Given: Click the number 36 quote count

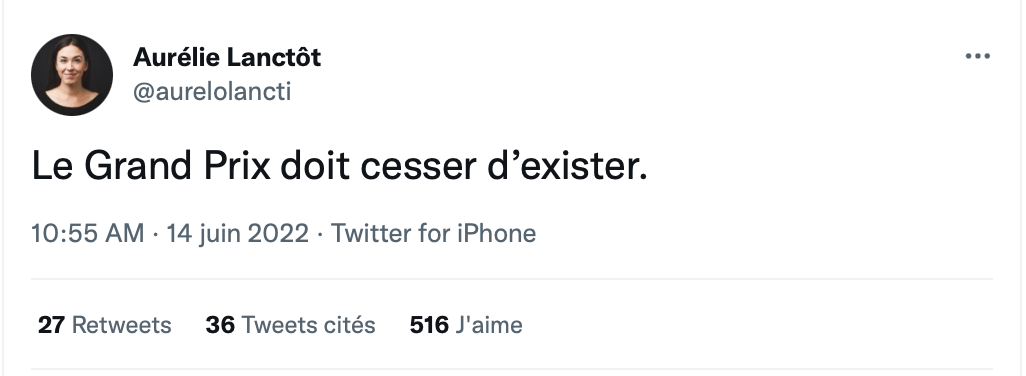Looking at the screenshot, I should [x=220, y=325].
